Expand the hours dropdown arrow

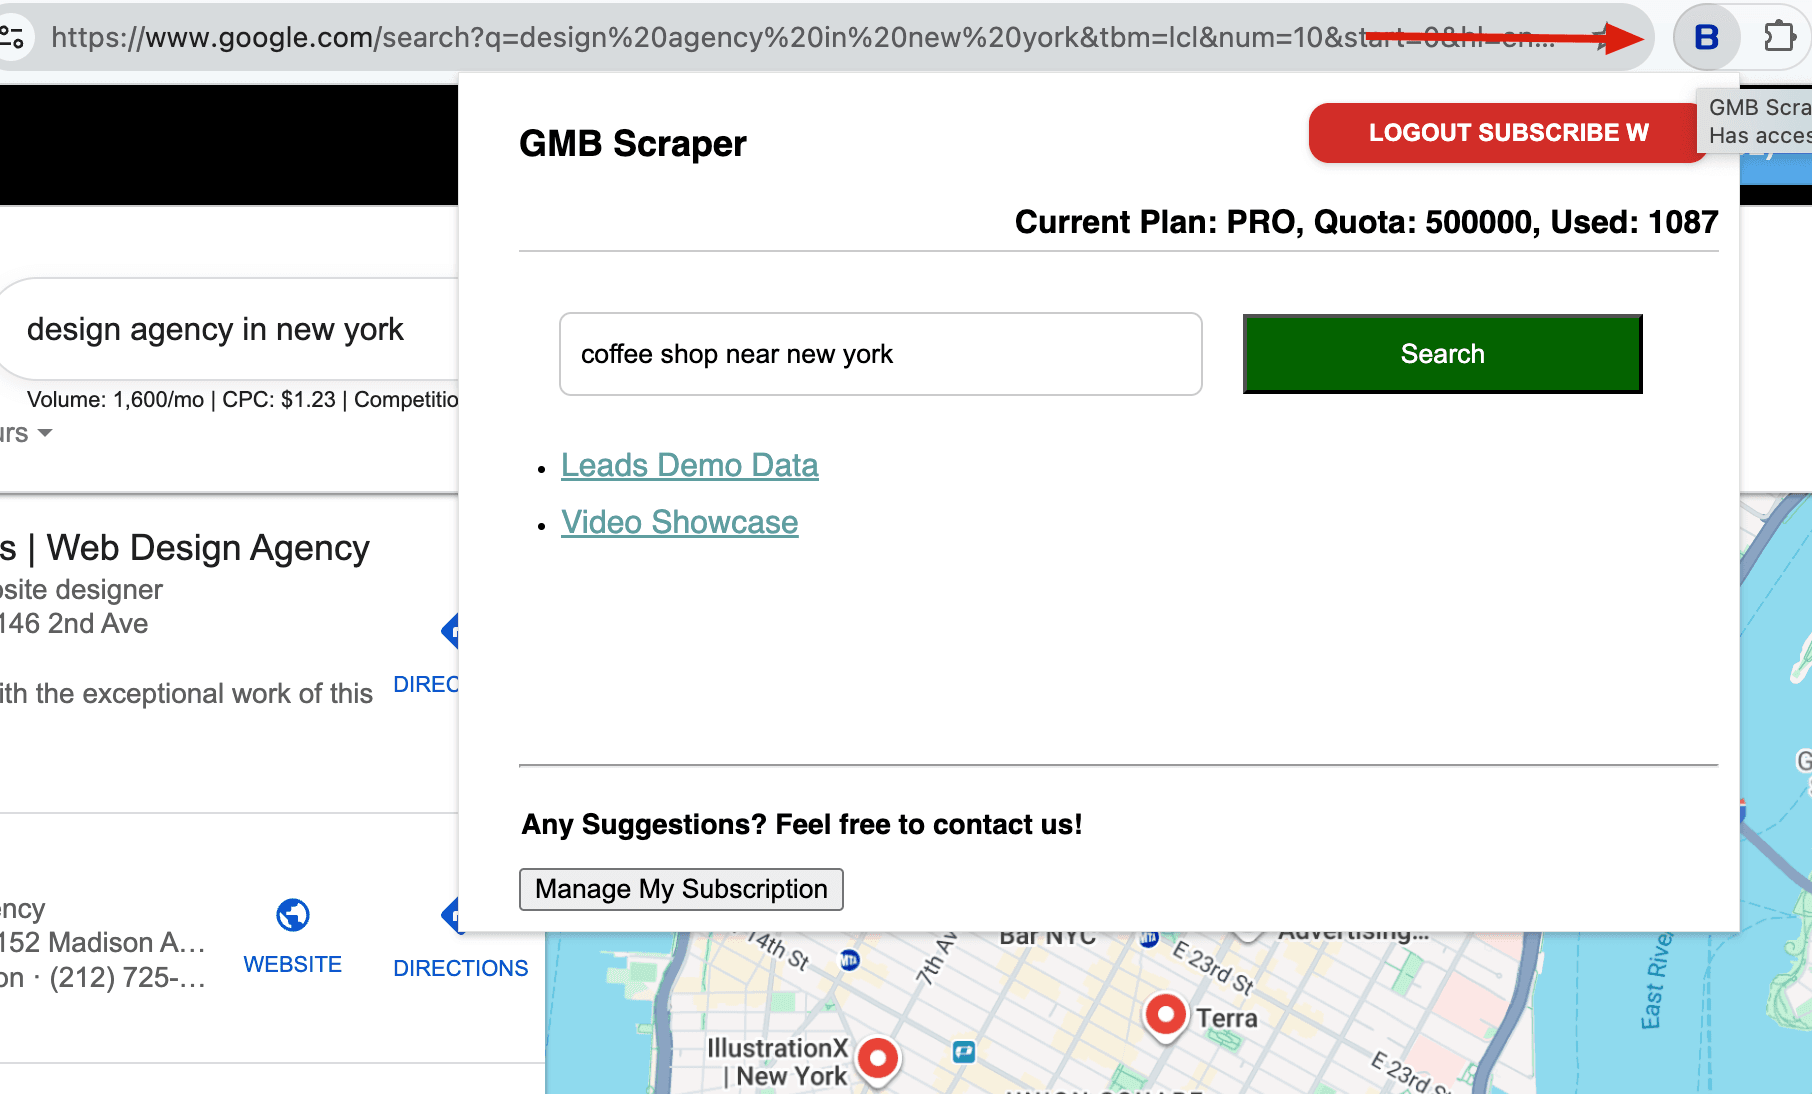tap(44, 433)
